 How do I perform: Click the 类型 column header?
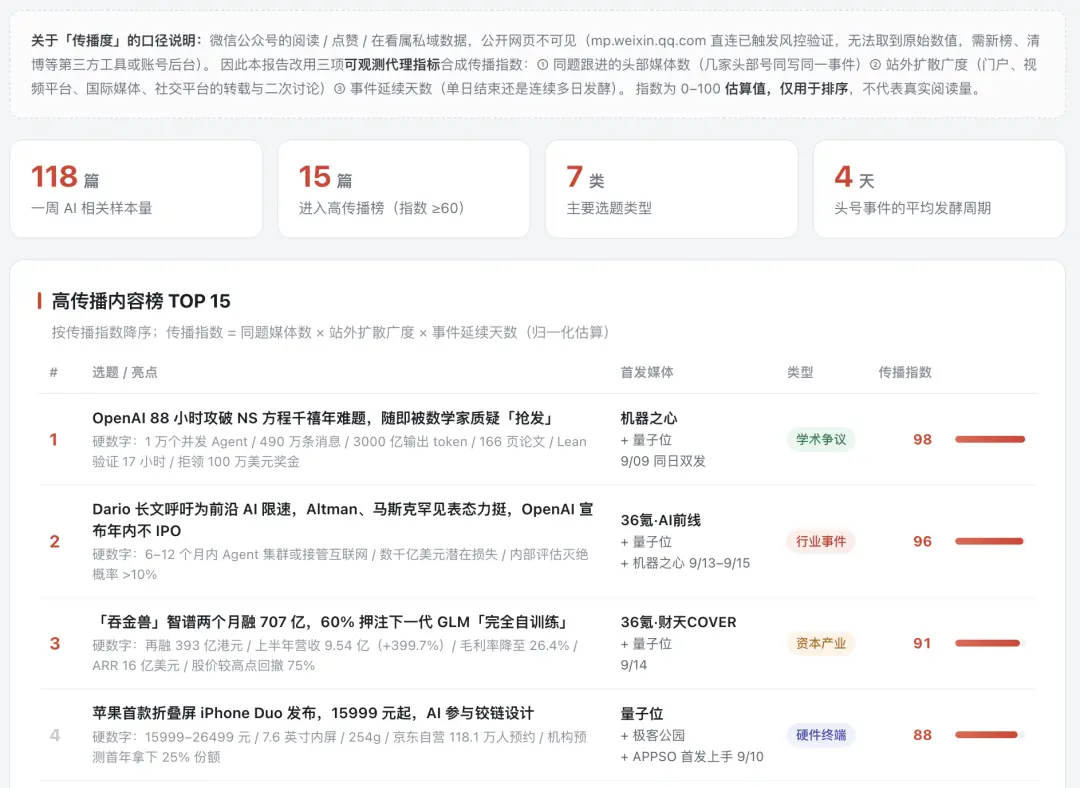coord(800,373)
